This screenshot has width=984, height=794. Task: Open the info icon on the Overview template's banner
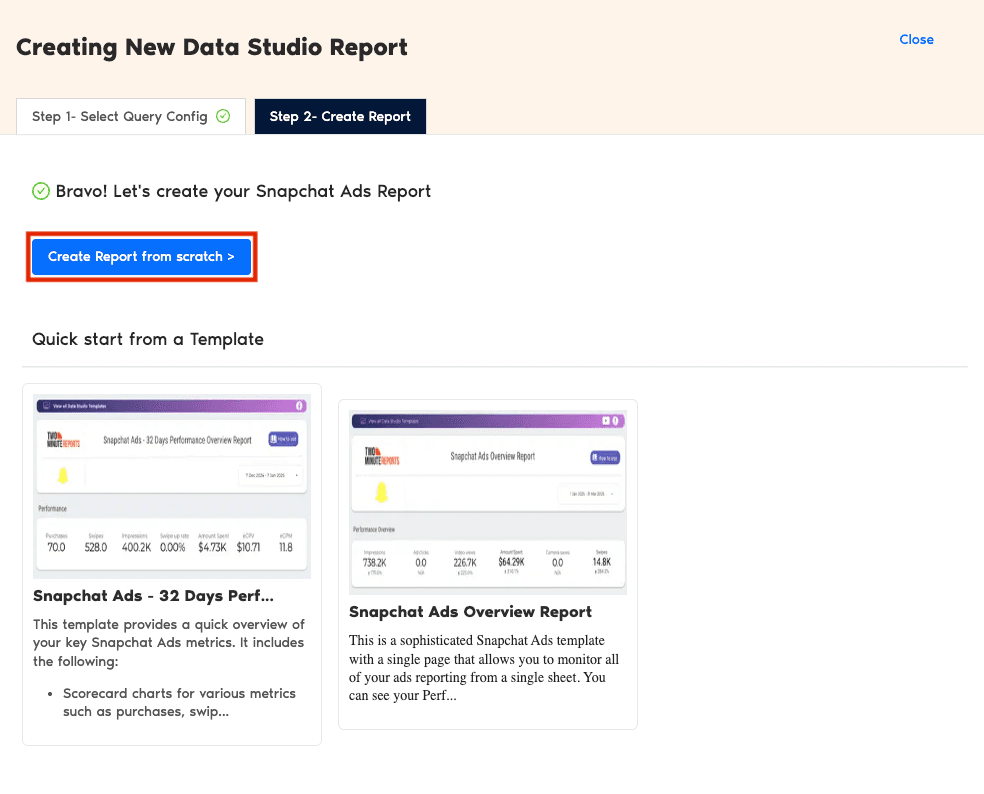pyautogui.click(x=616, y=422)
